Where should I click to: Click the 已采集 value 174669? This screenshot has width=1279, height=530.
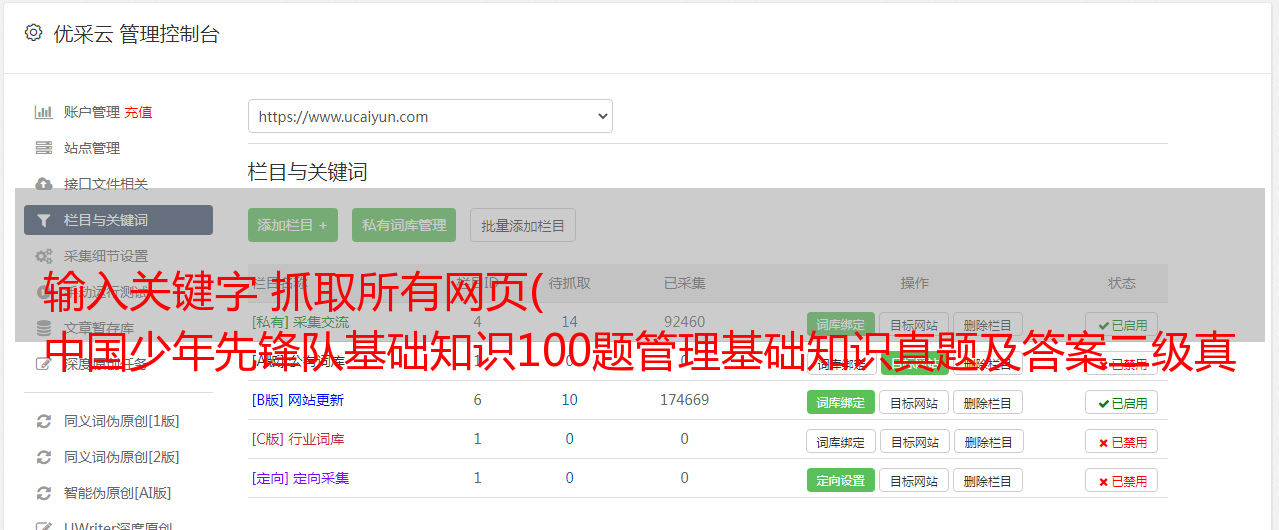(x=684, y=400)
